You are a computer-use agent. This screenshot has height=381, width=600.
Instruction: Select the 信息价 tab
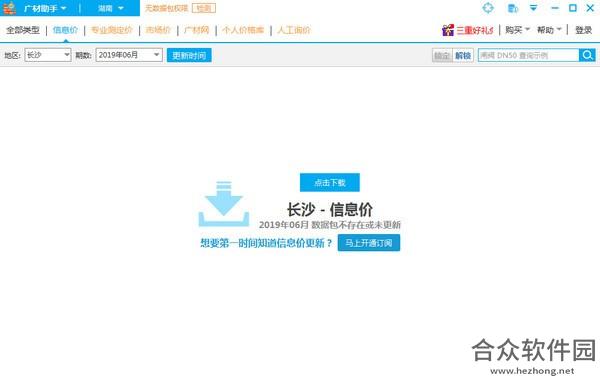(x=65, y=30)
